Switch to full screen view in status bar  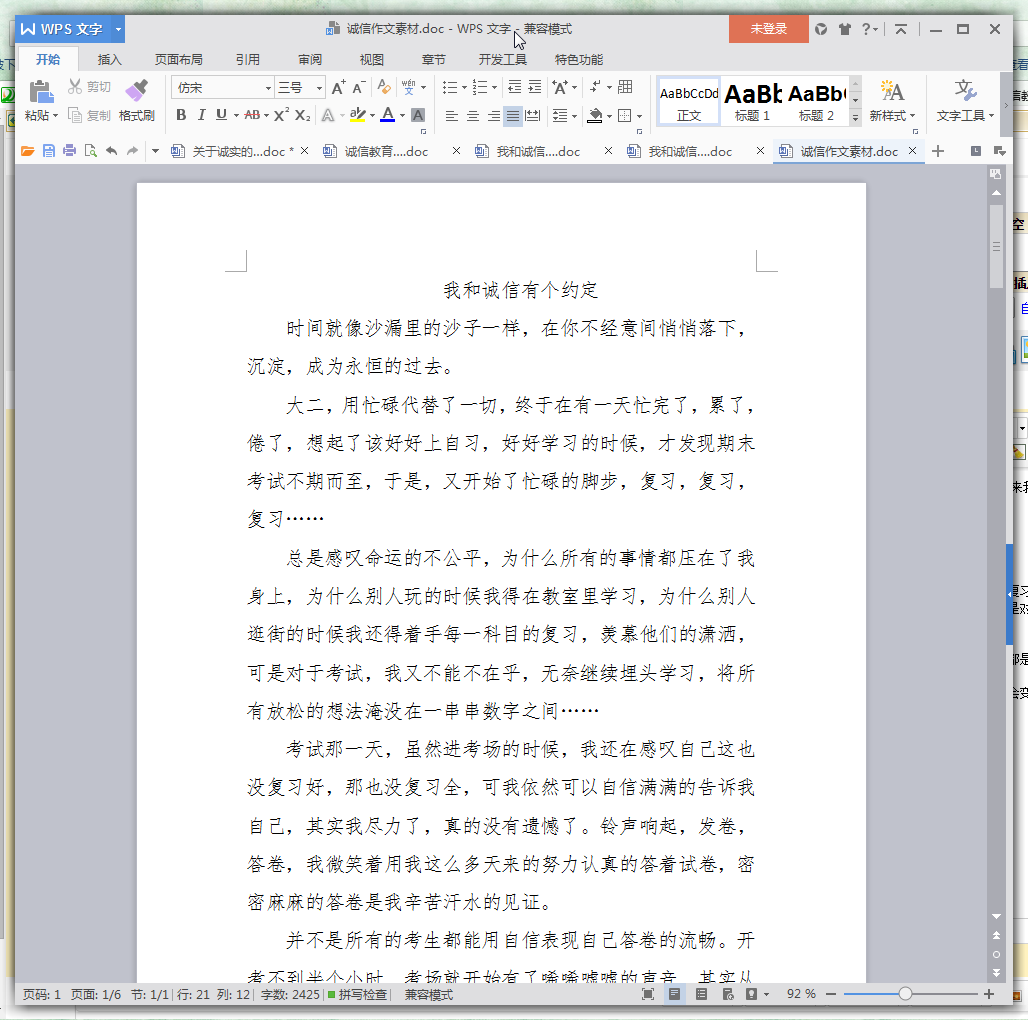click(x=648, y=994)
